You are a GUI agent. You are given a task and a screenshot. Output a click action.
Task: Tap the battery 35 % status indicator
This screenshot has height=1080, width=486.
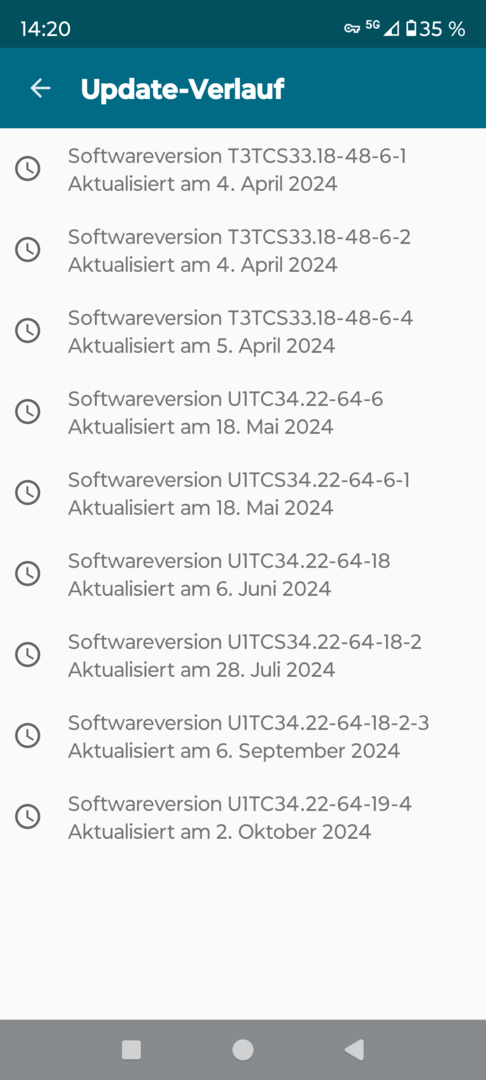(x=435, y=28)
